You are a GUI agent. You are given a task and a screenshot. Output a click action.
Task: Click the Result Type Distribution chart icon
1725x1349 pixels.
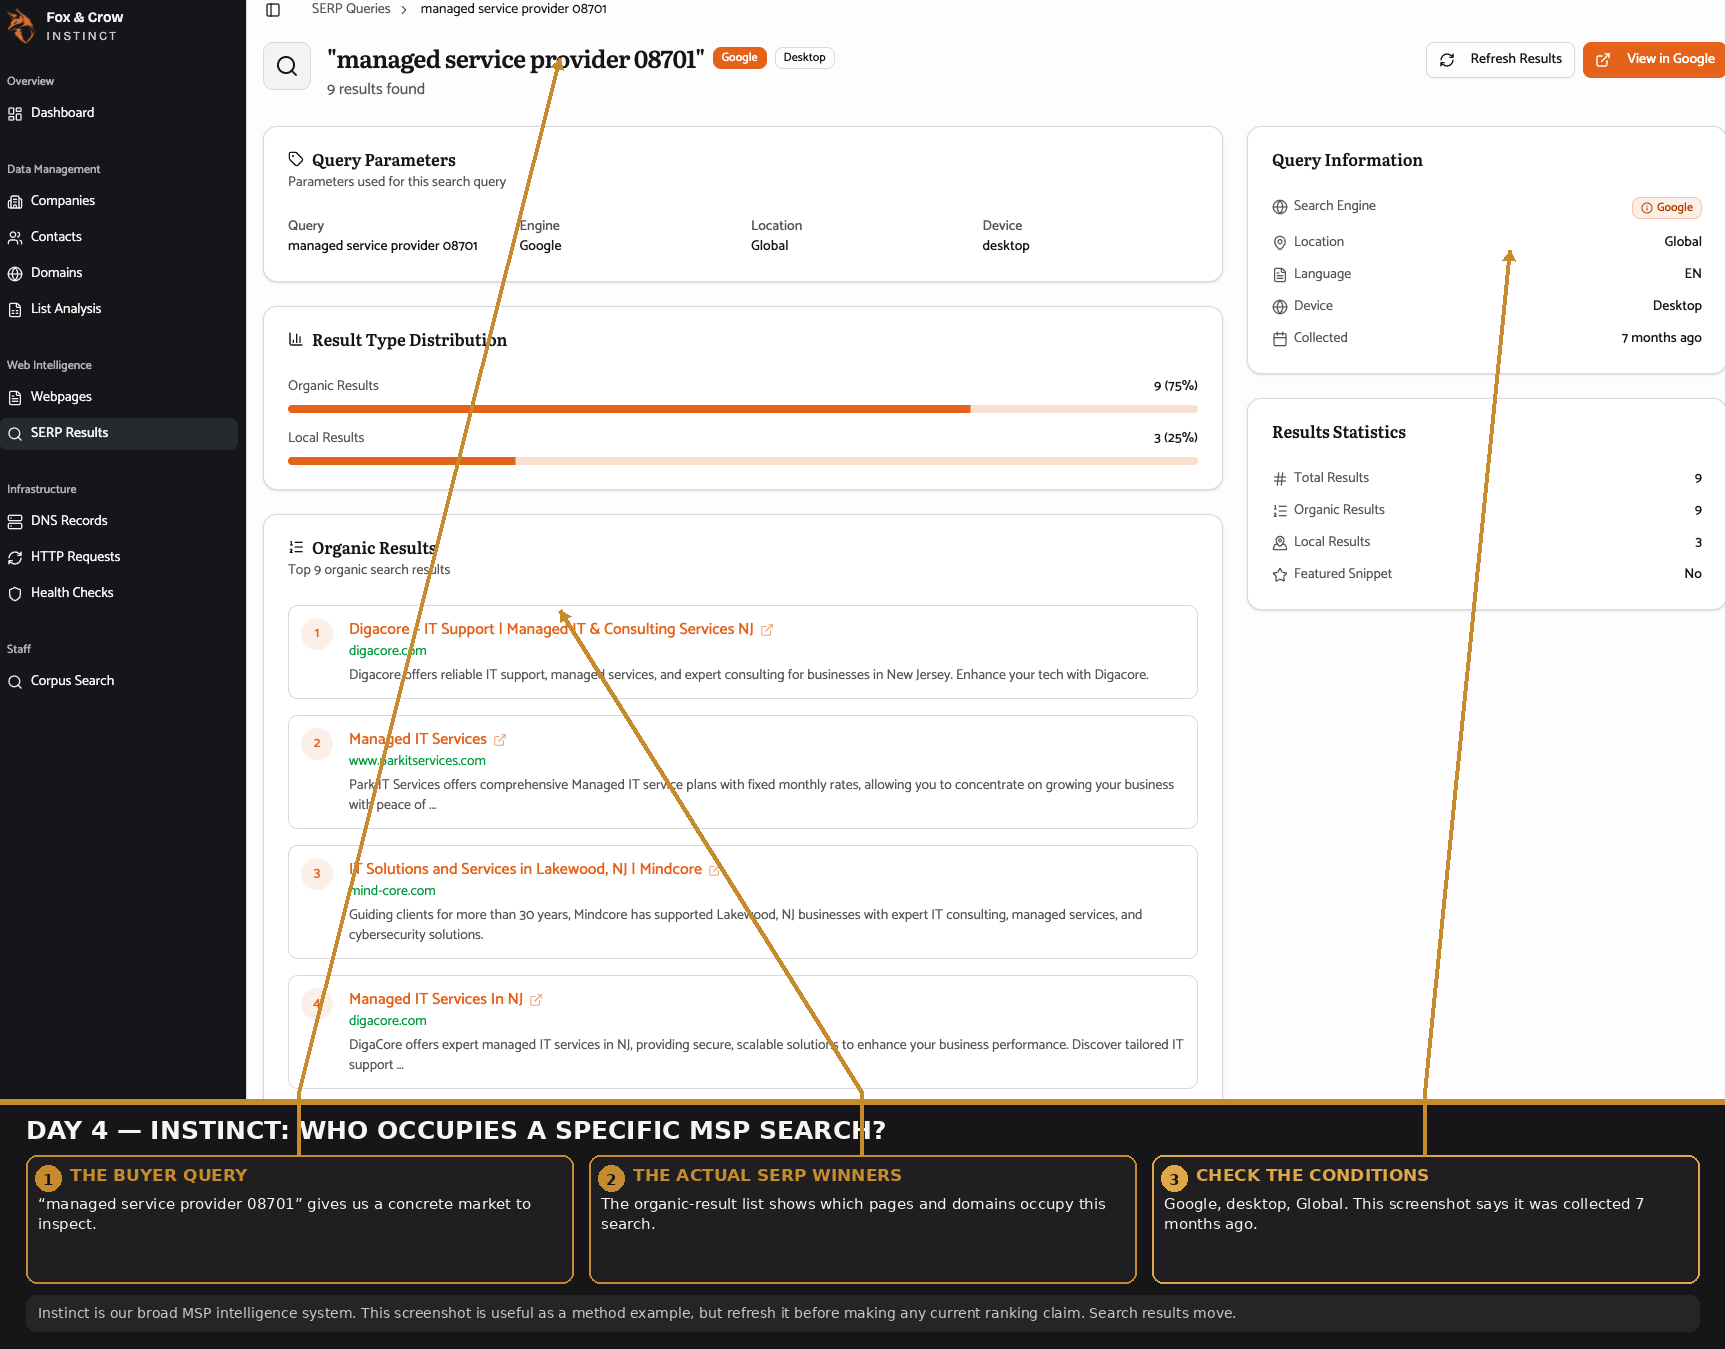(296, 339)
